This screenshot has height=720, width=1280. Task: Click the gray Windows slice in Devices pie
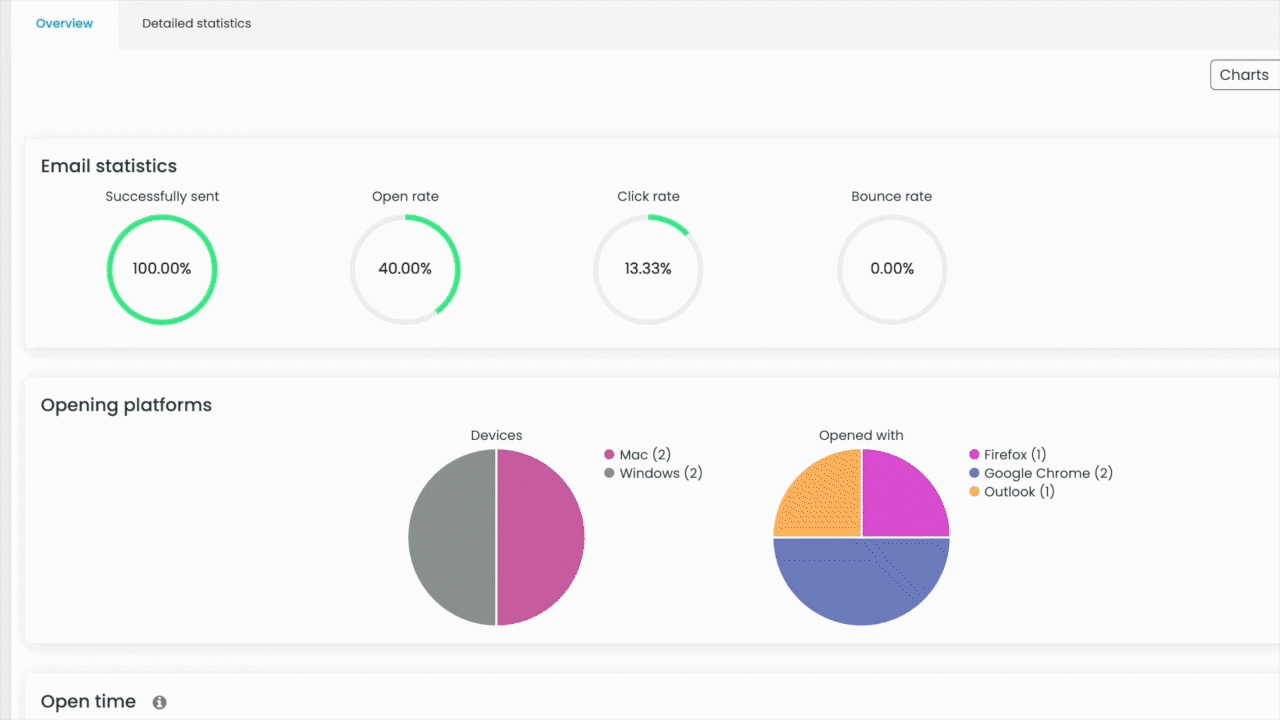(x=452, y=537)
